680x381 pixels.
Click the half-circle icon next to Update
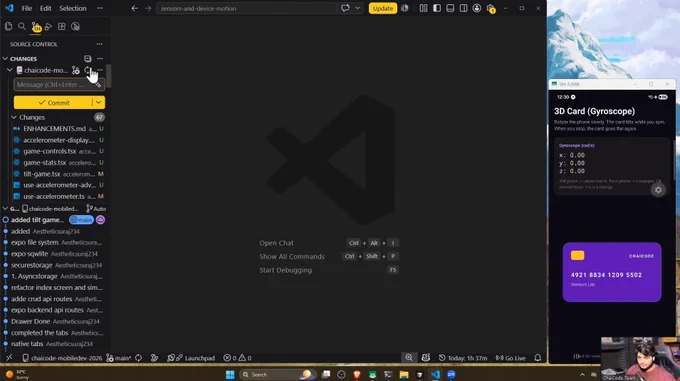[x=405, y=8]
